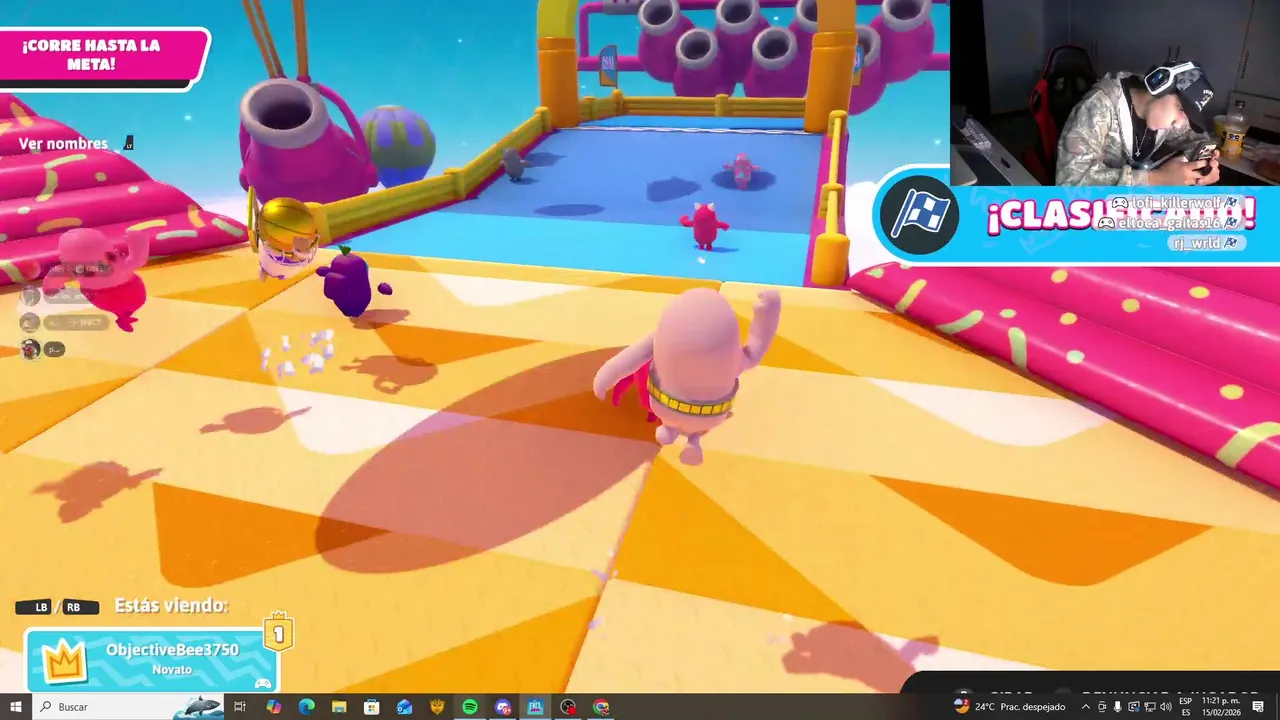This screenshot has height=720, width=1280.
Task: Click the streamer webcam overlay
Action: [x=1115, y=93]
